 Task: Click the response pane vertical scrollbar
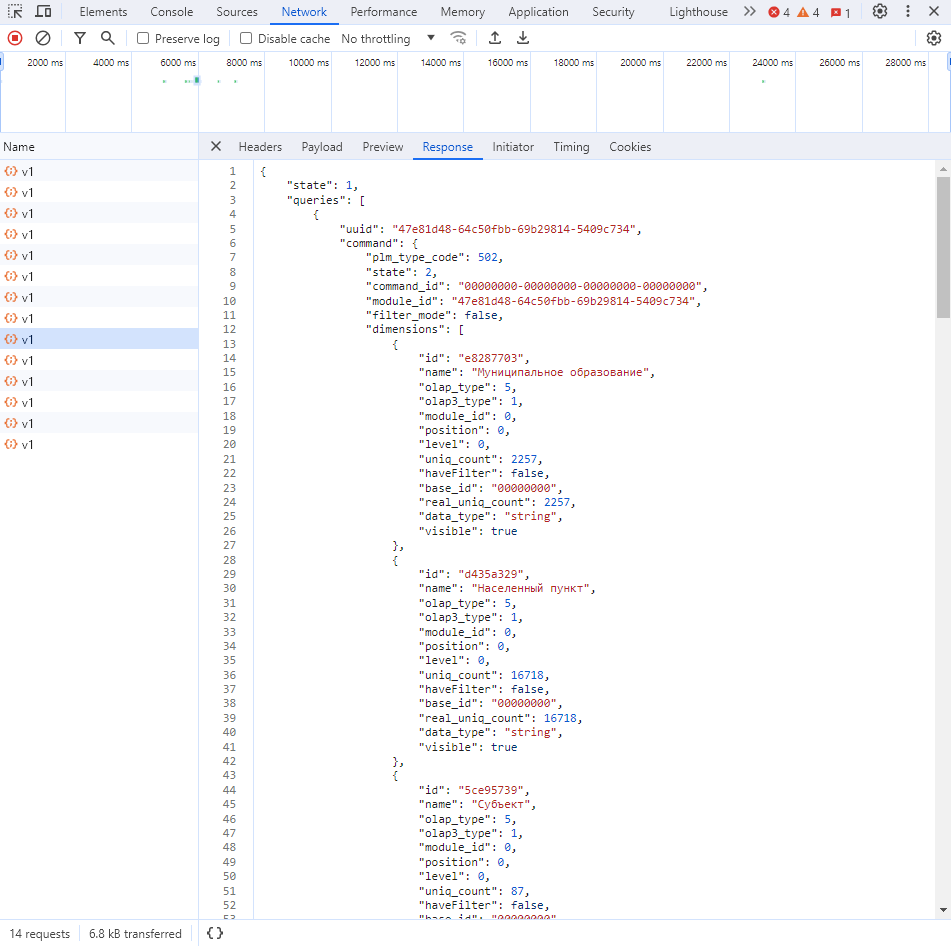pyautogui.click(x=943, y=247)
